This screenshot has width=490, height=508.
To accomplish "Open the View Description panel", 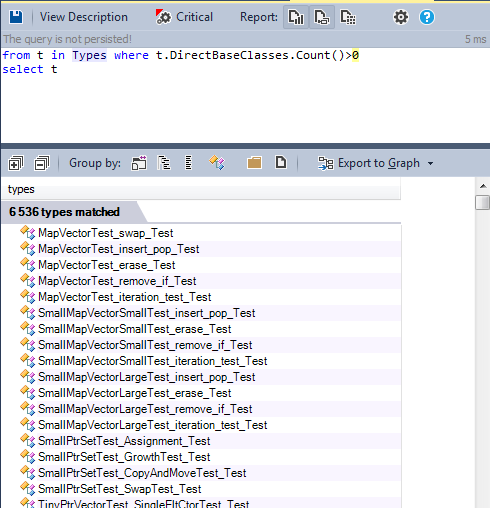I will tap(84, 17).
